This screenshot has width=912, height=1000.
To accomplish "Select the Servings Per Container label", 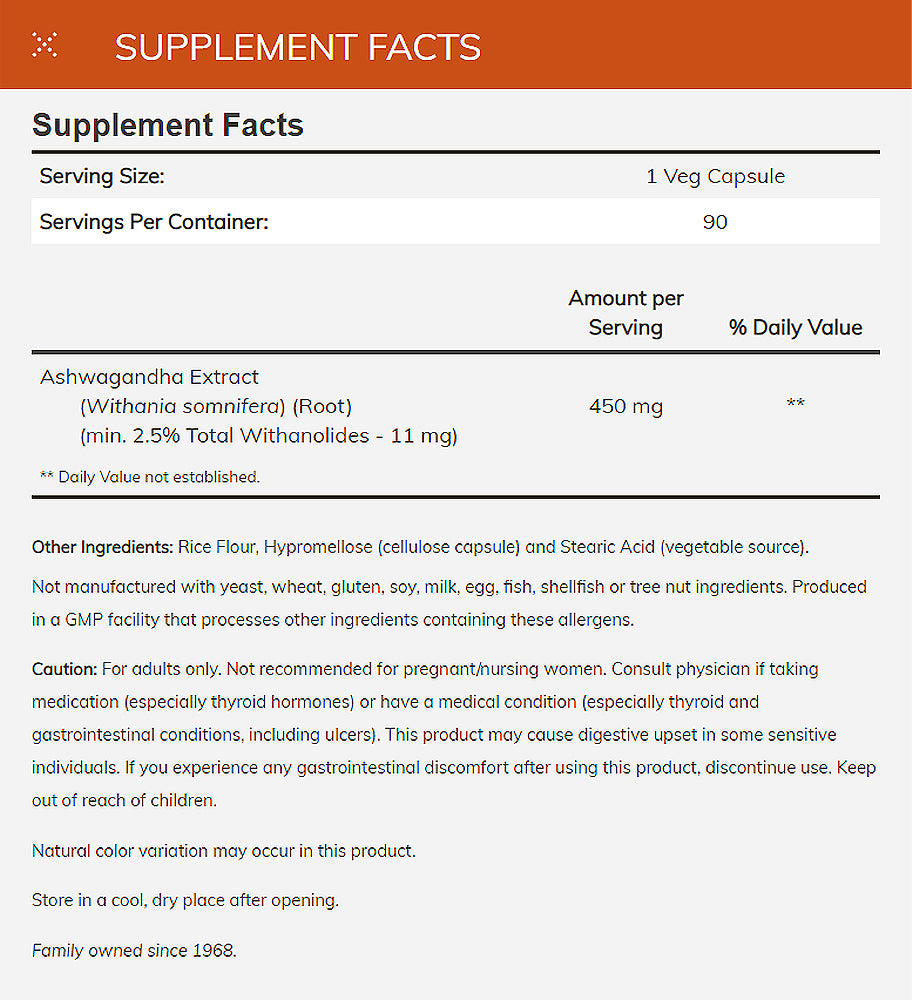I will click(154, 222).
